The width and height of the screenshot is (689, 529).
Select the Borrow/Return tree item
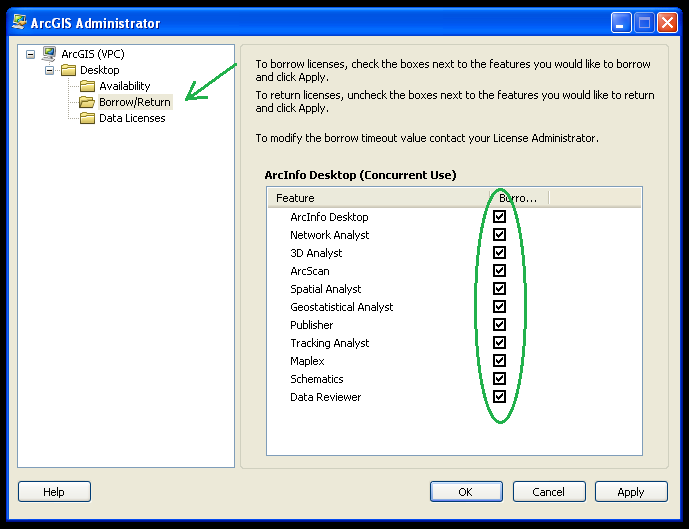(135, 102)
